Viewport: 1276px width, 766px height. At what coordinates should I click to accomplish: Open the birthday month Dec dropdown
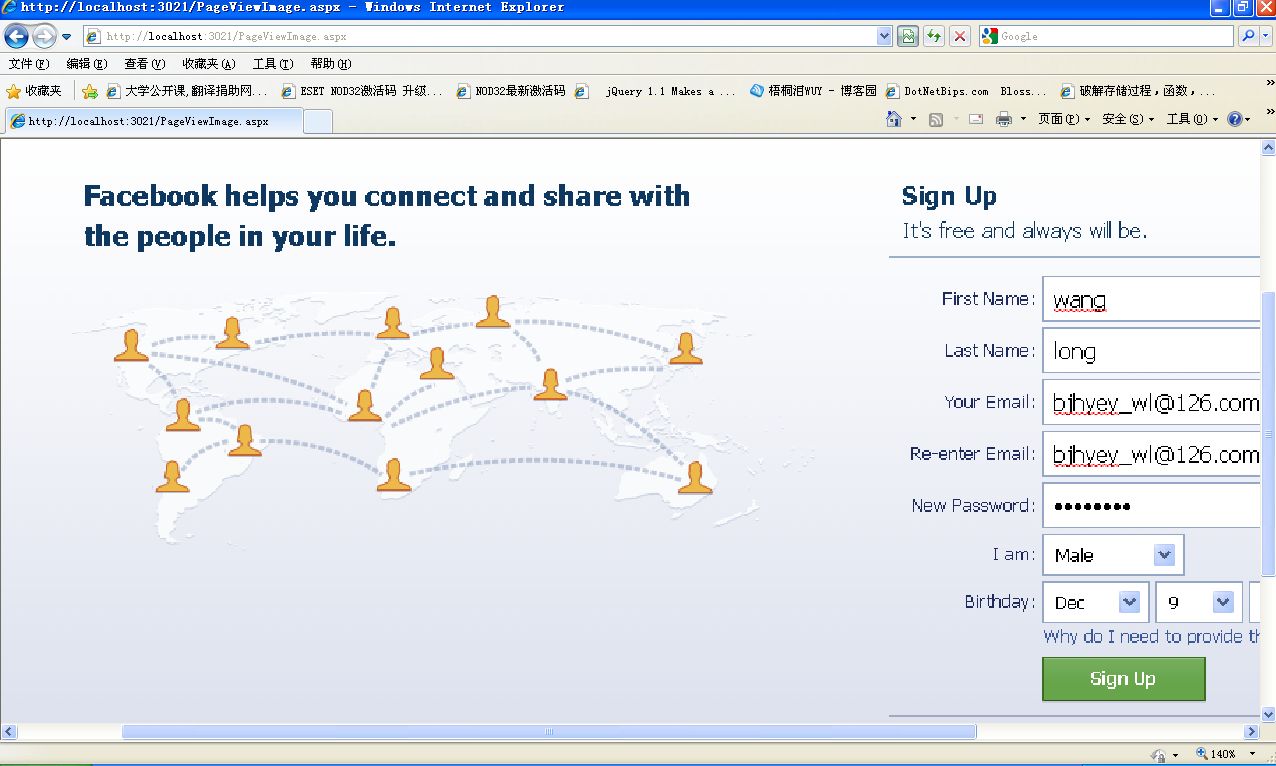tap(1096, 602)
